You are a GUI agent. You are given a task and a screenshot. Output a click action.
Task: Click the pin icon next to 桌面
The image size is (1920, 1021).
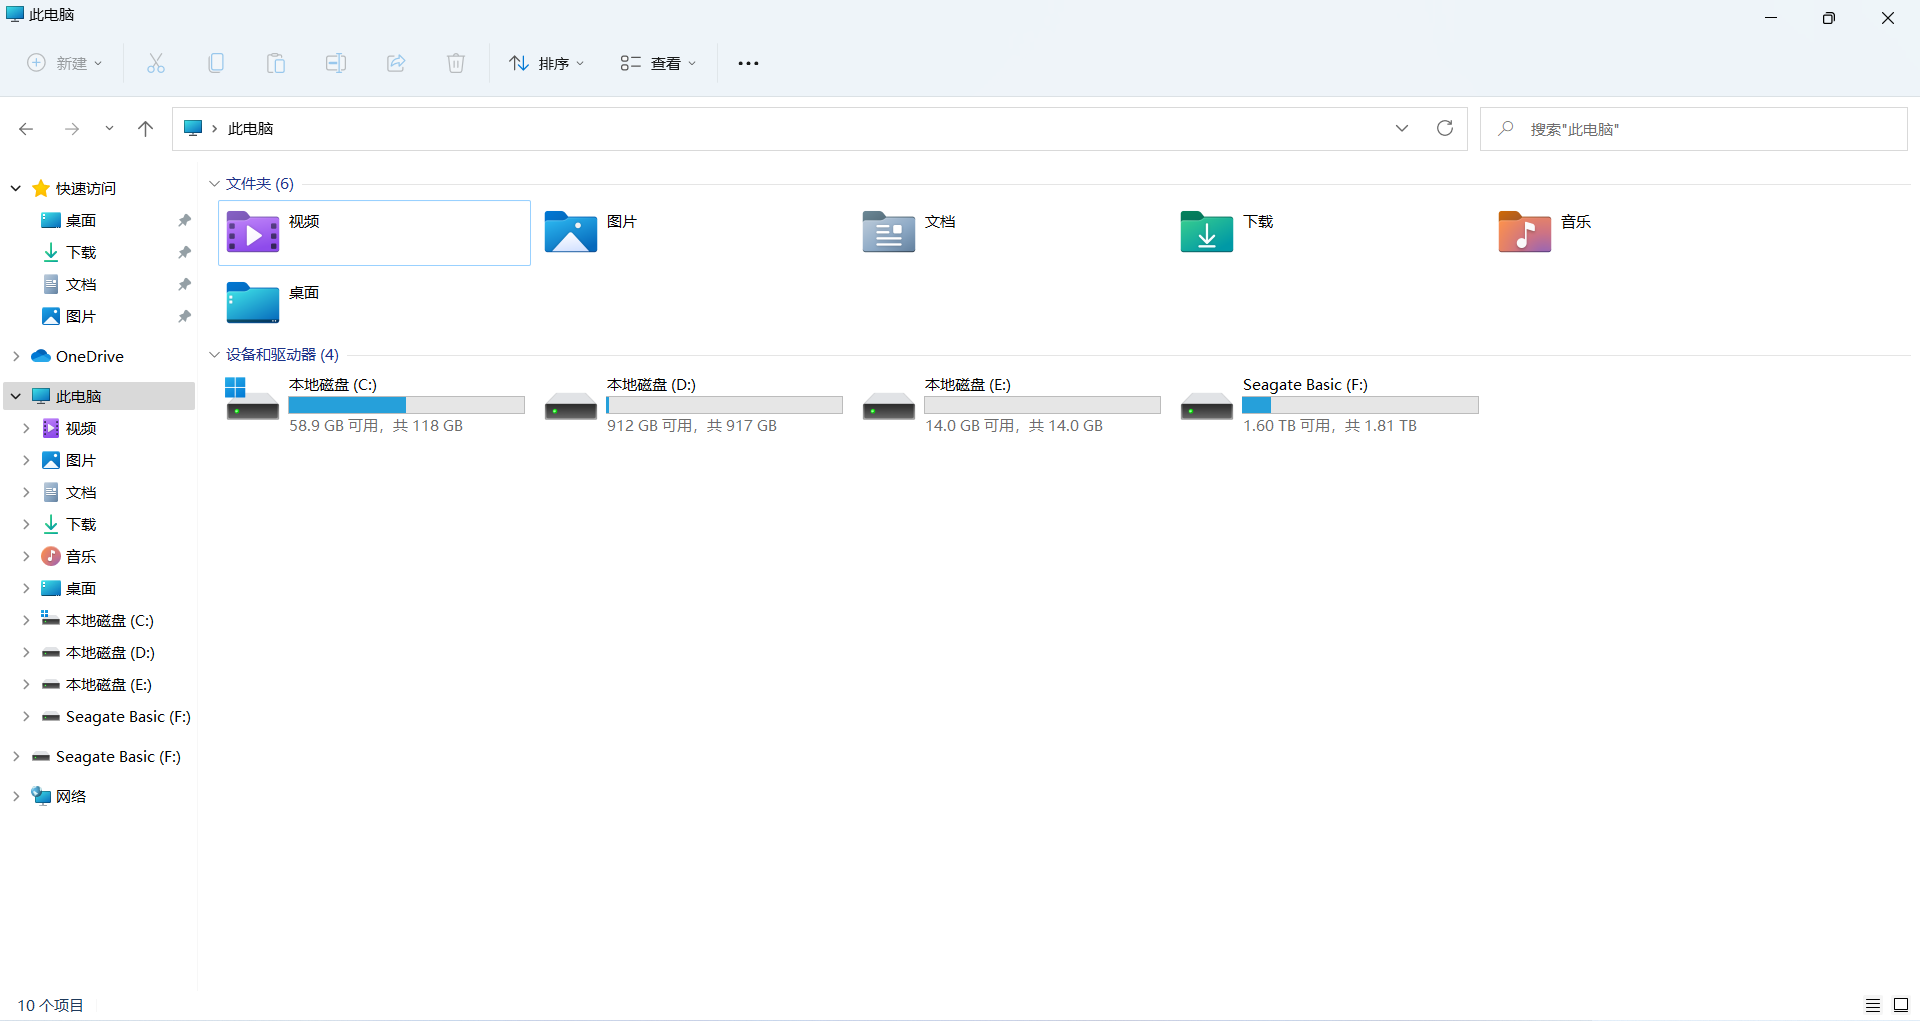point(184,220)
